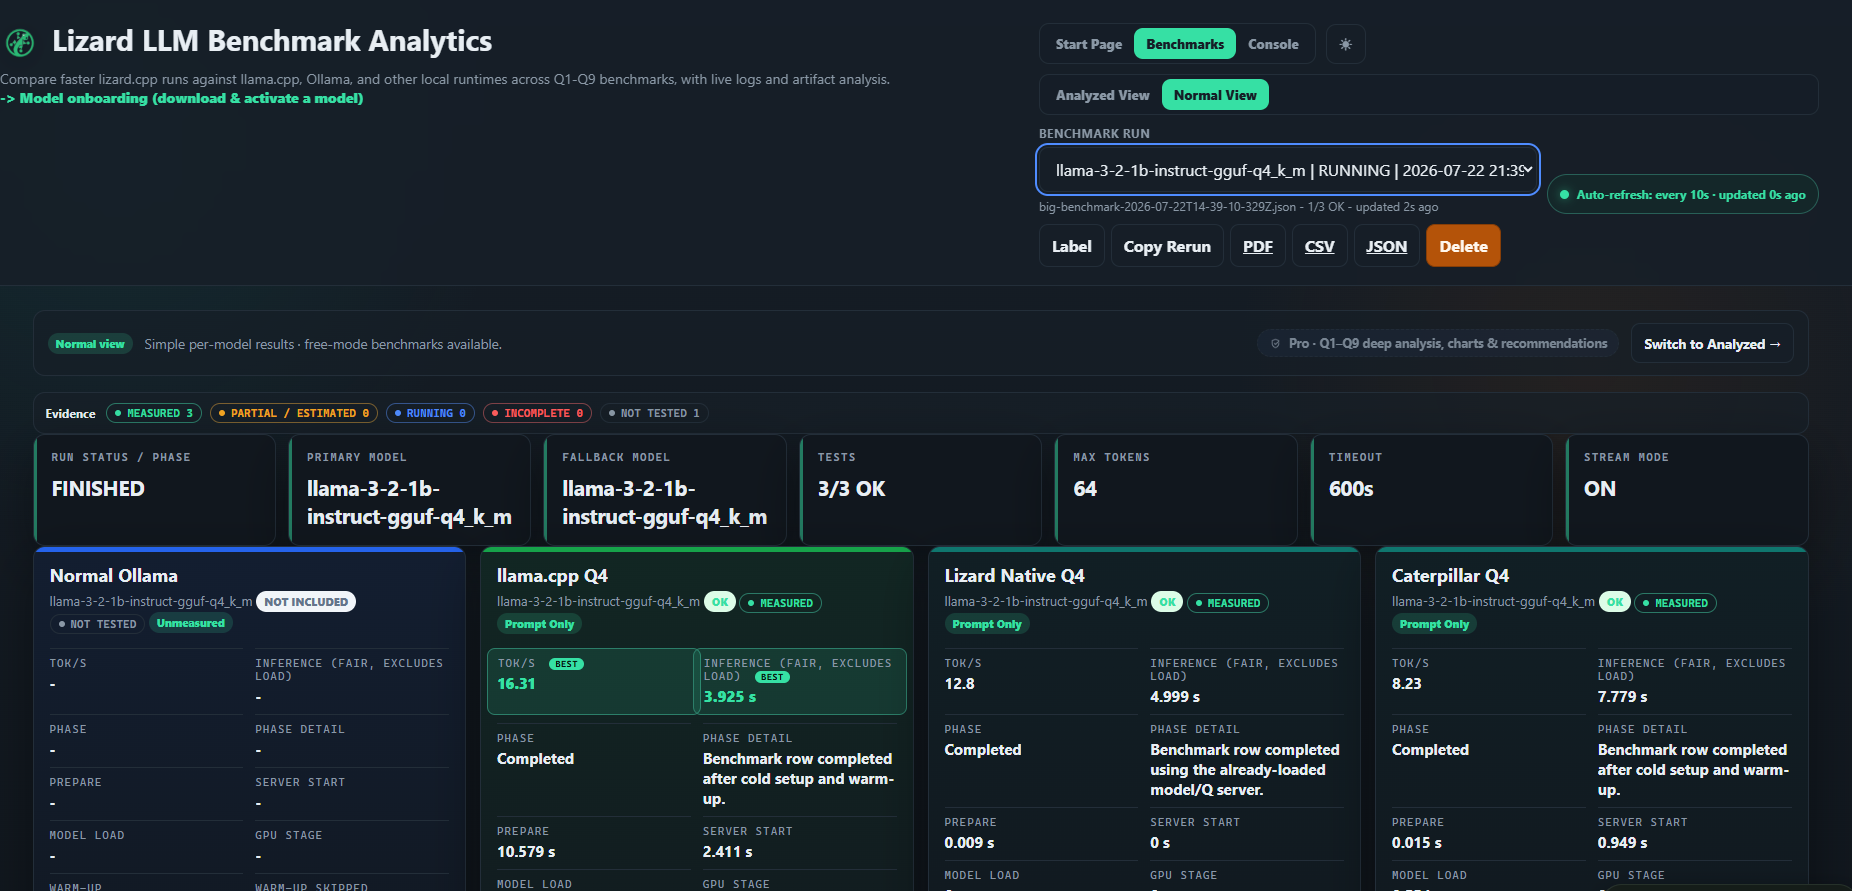Image resolution: width=1852 pixels, height=891 pixels.
Task: Click the FINISHED run status value
Action: (x=98, y=489)
